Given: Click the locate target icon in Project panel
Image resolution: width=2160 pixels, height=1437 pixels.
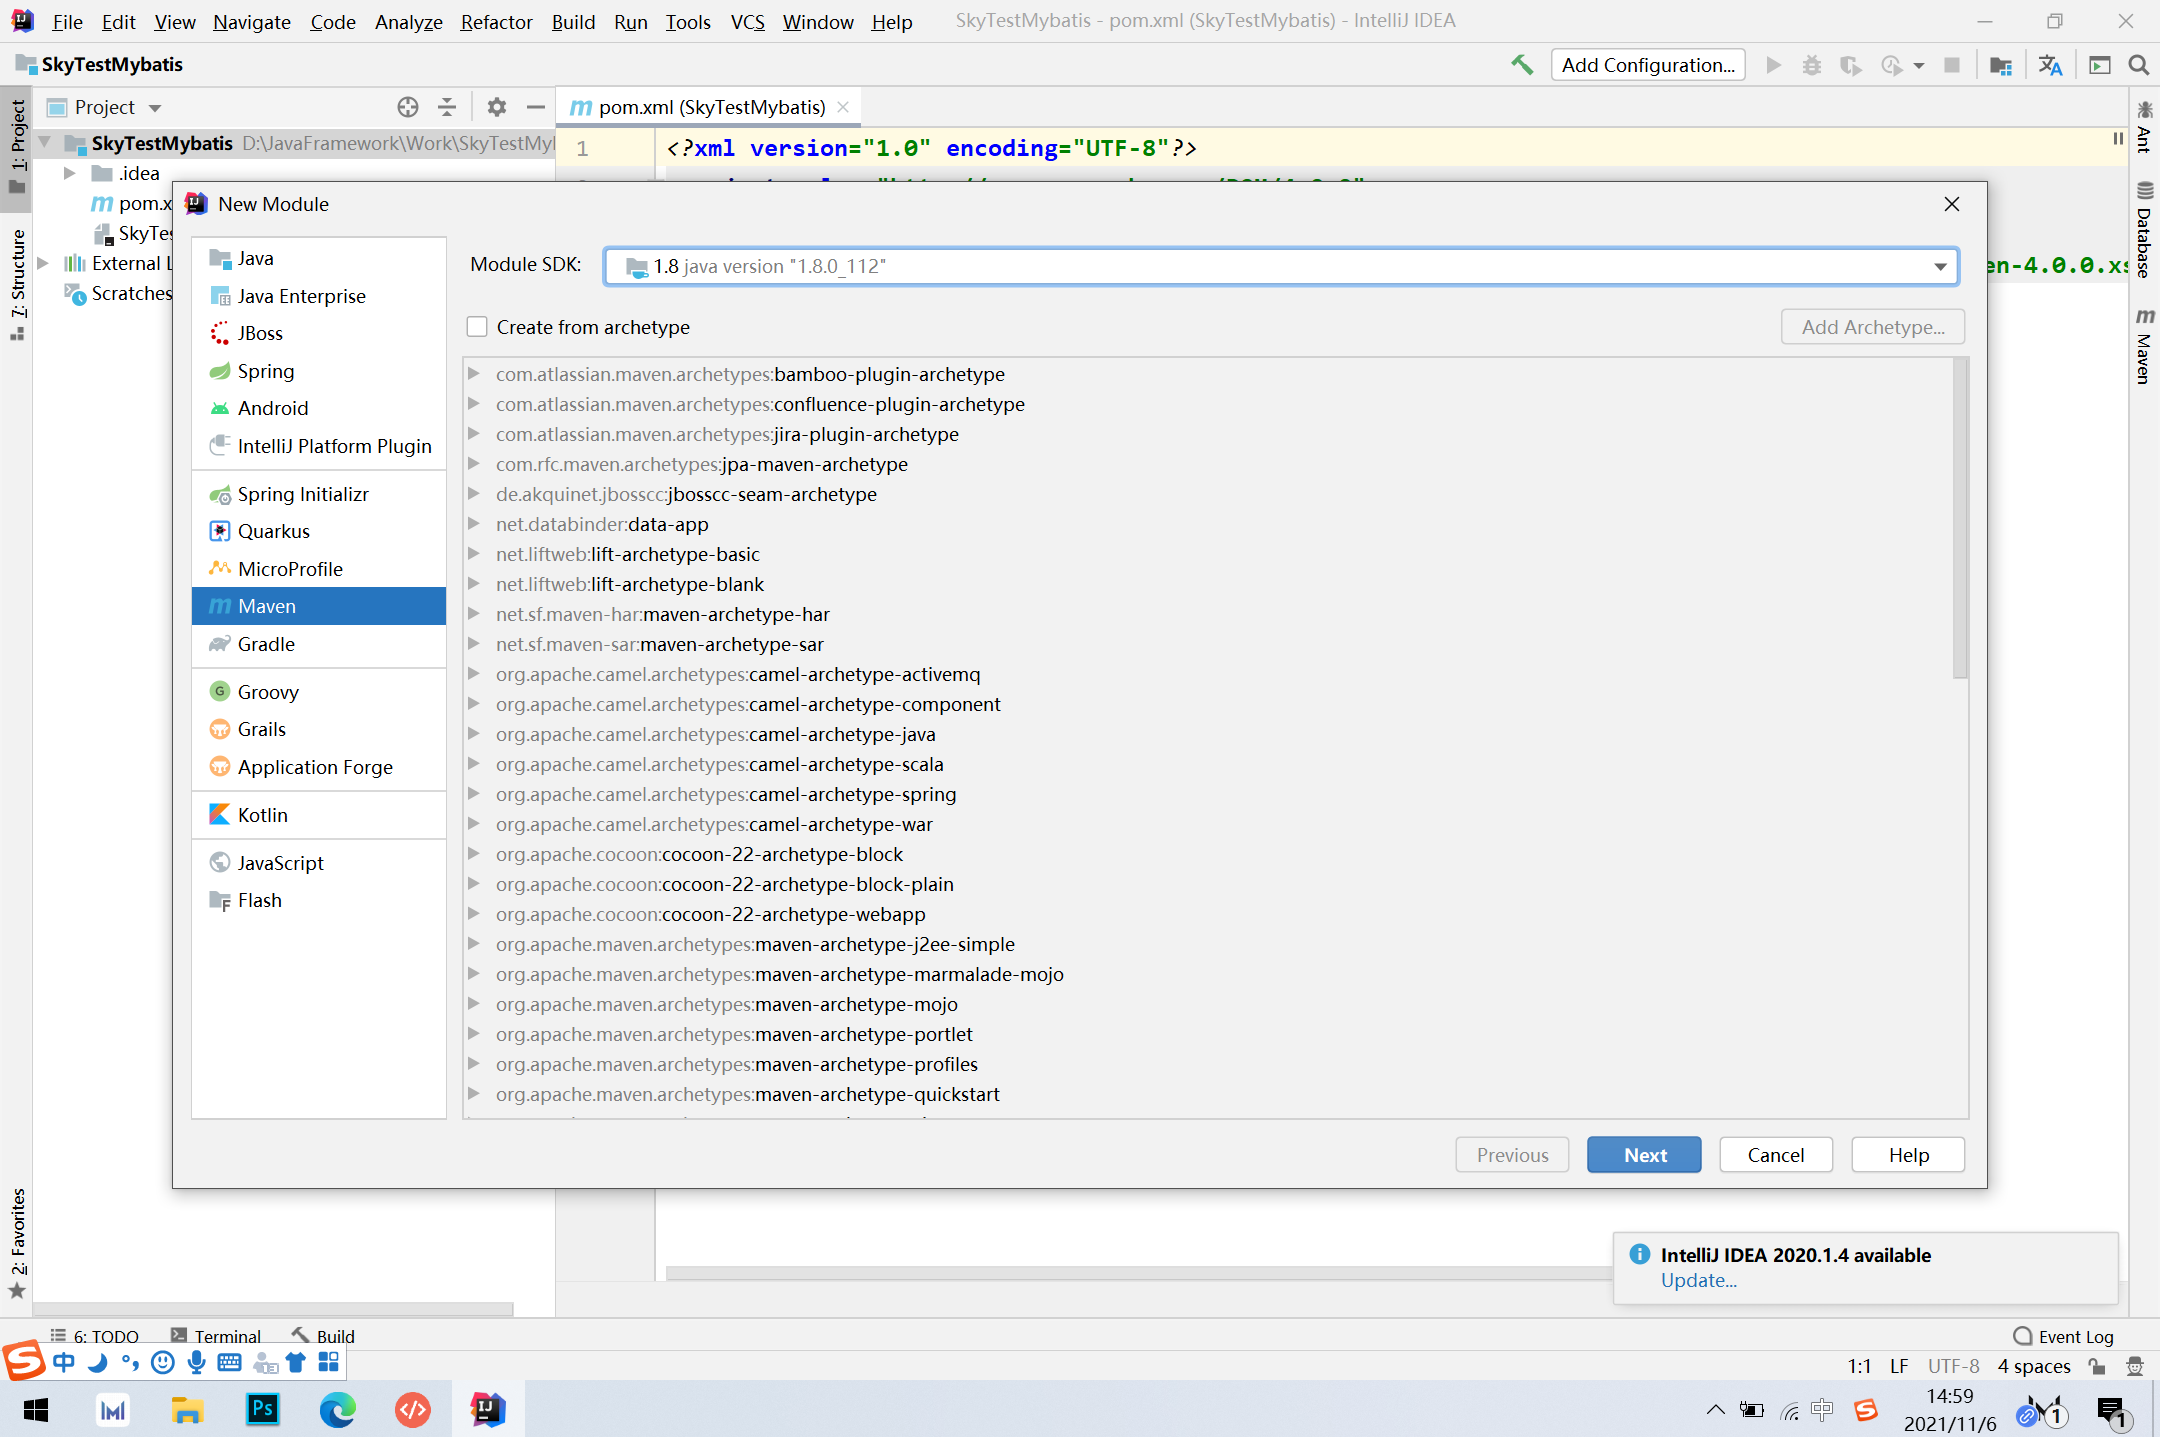Looking at the screenshot, I should [407, 107].
